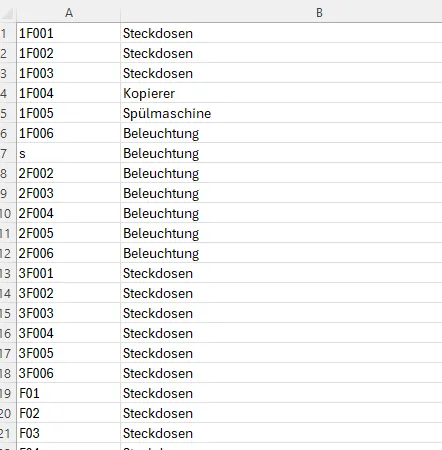The image size is (442, 450).
Task: Select cell containing F01
Action: [68, 393]
